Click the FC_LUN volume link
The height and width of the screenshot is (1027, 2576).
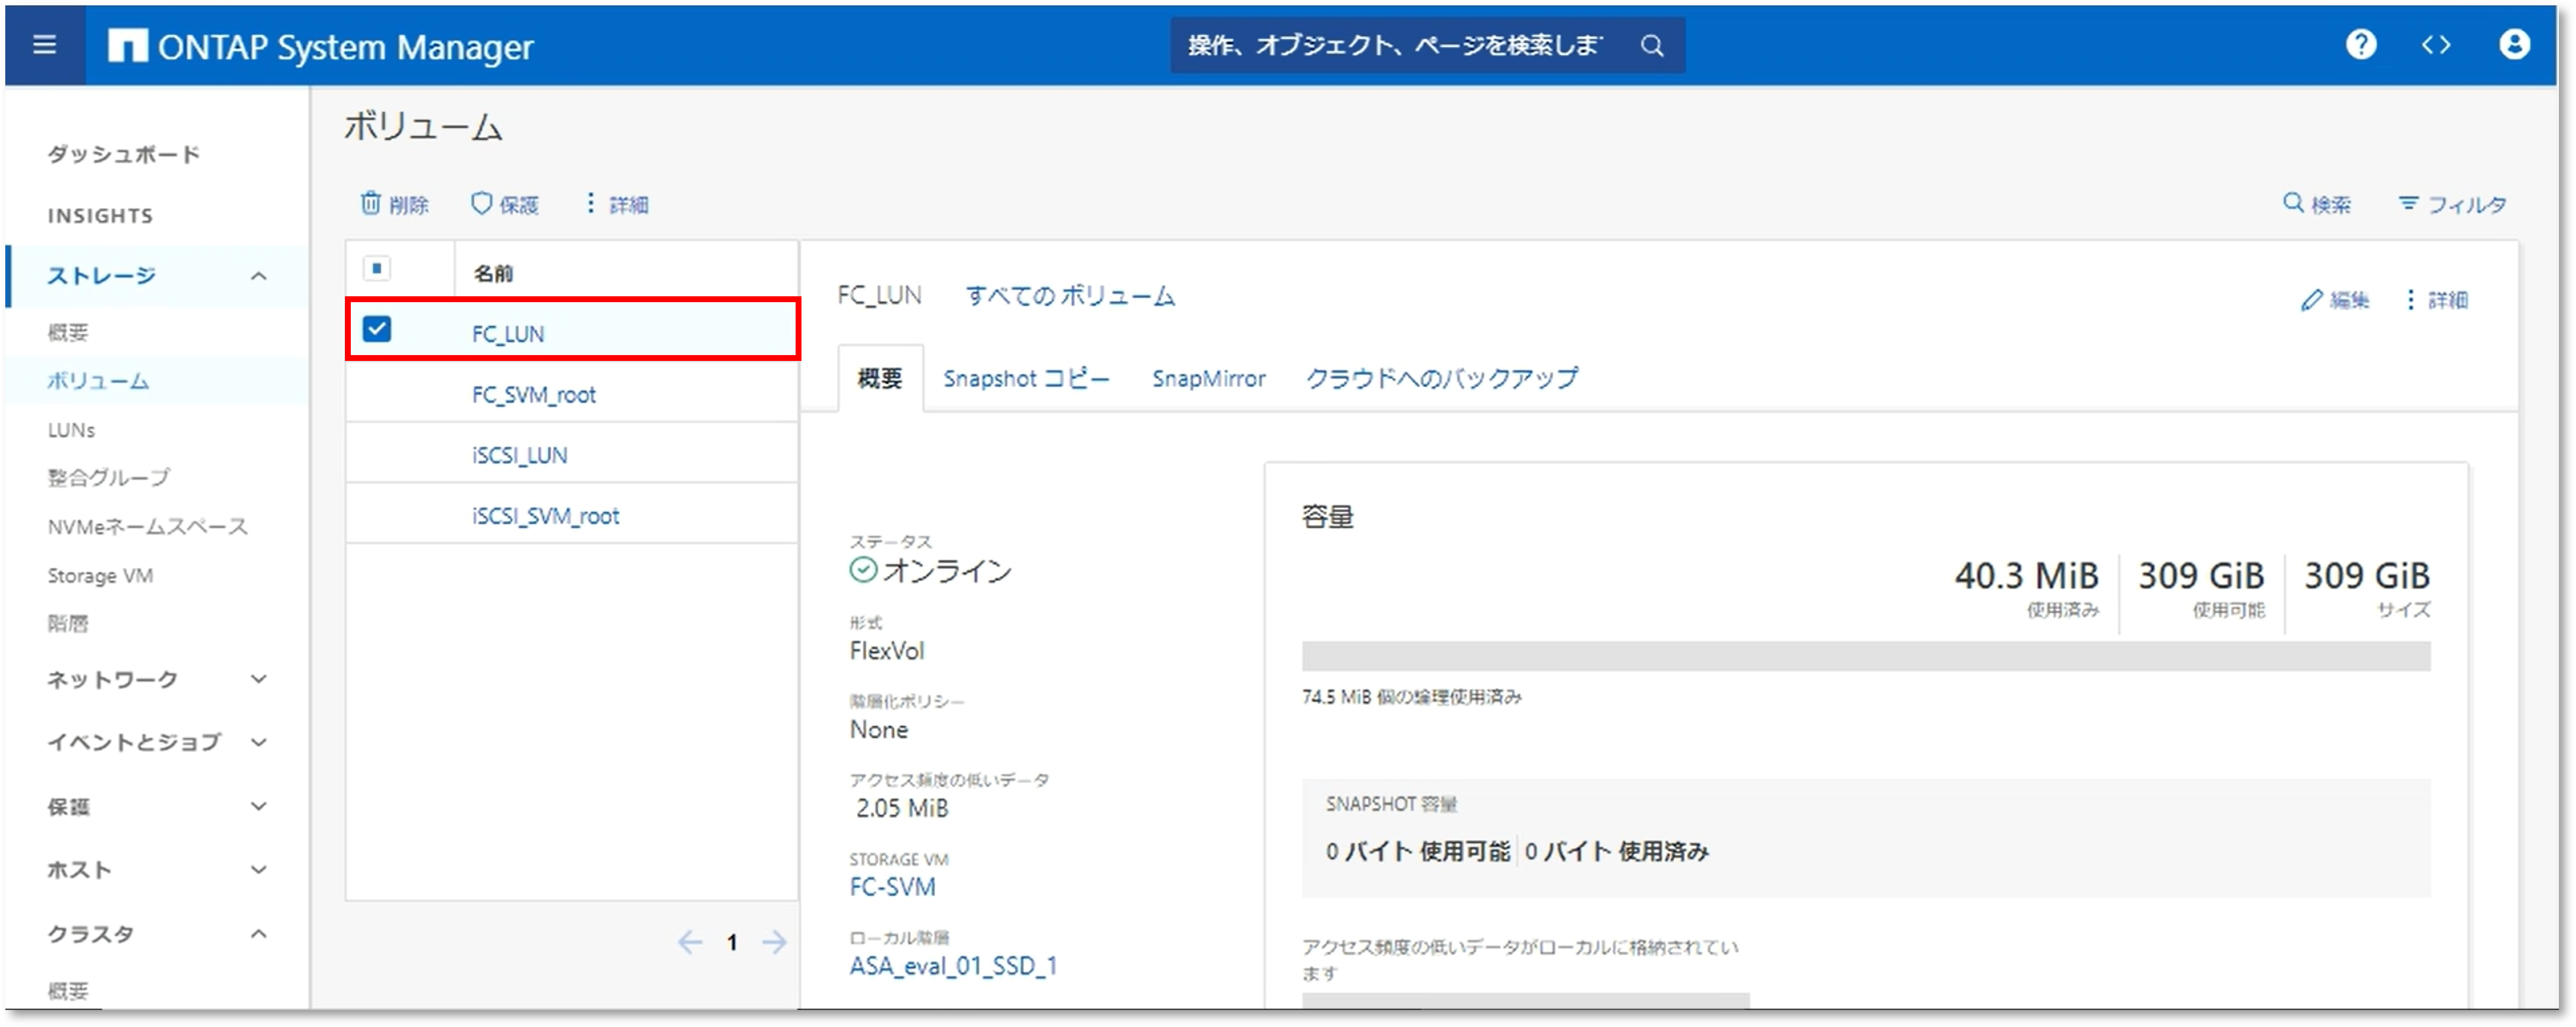click(x=508, y=334)
